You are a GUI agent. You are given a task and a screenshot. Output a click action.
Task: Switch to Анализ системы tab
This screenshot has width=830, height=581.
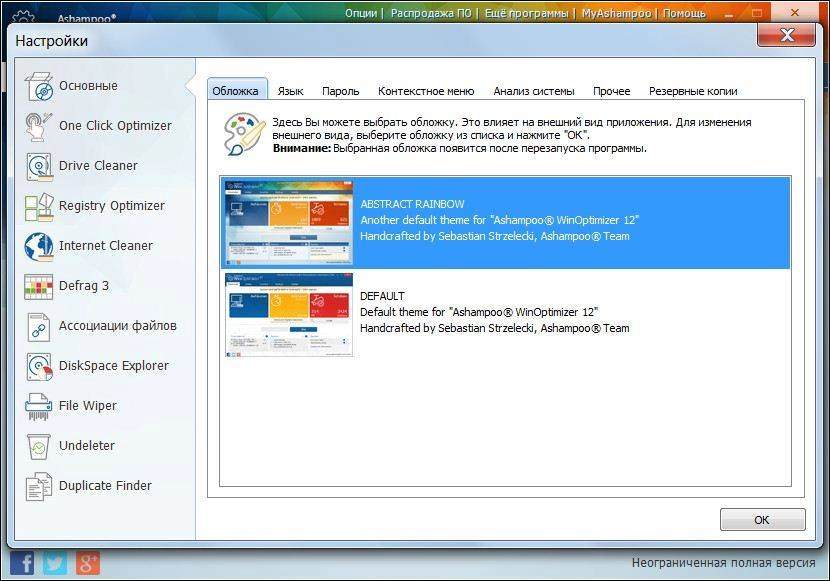[x=534, y=91]
